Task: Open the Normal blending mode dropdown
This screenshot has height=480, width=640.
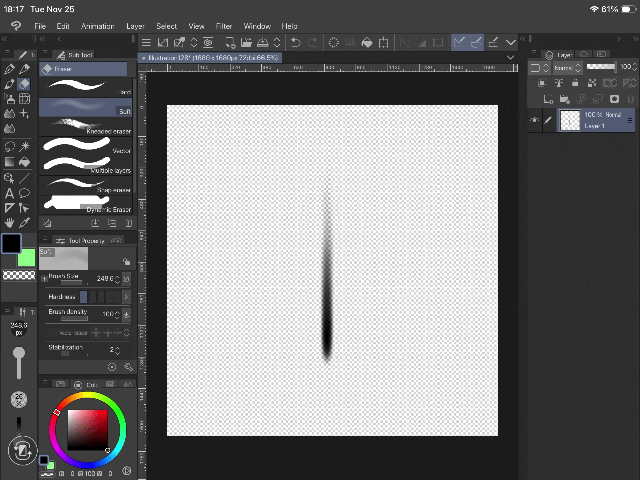Action: (567, 68)
